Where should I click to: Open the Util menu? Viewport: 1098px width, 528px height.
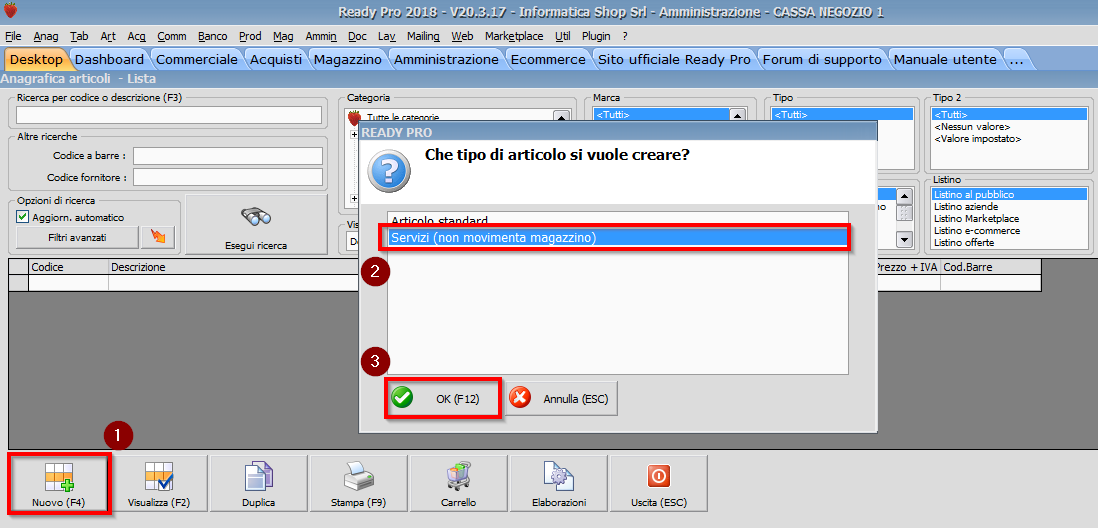point(562,36)
